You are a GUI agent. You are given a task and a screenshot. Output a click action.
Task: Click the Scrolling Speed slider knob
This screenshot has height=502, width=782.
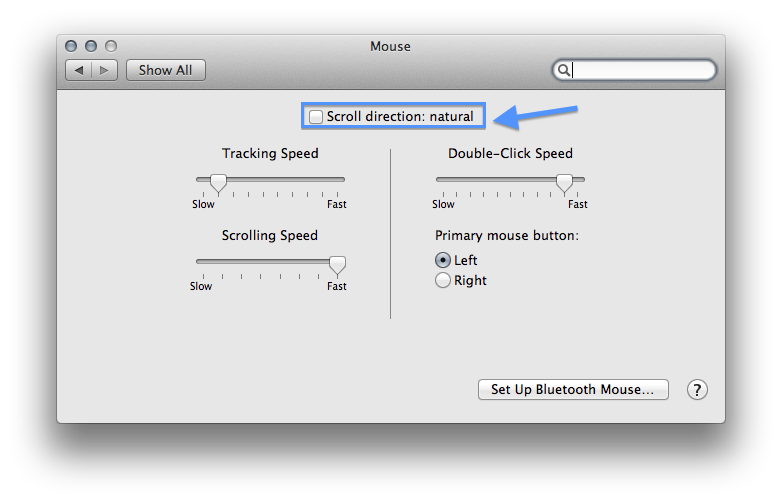337,264
